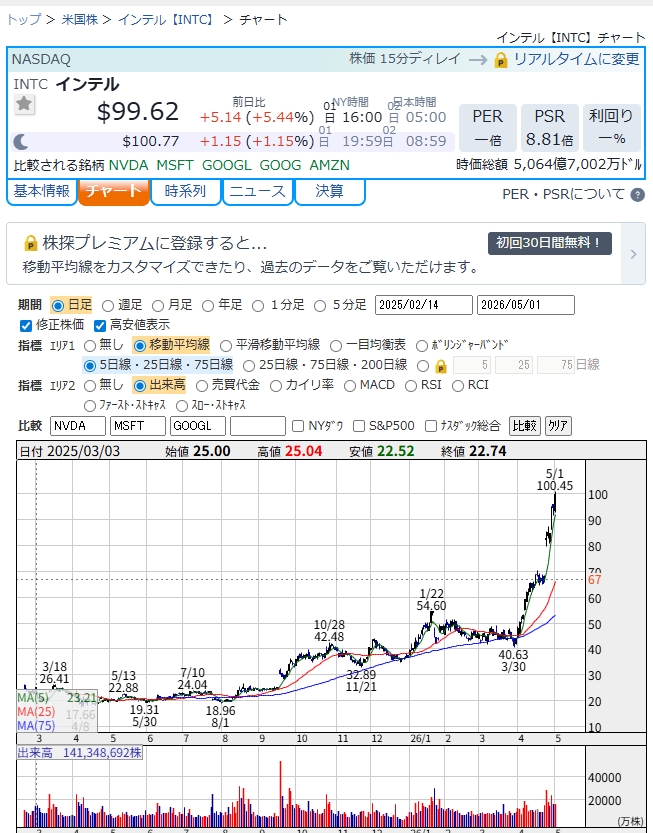Select the 年足 period radio button
The width and height of the screenshot is (653, 833).
coord(208,306)
